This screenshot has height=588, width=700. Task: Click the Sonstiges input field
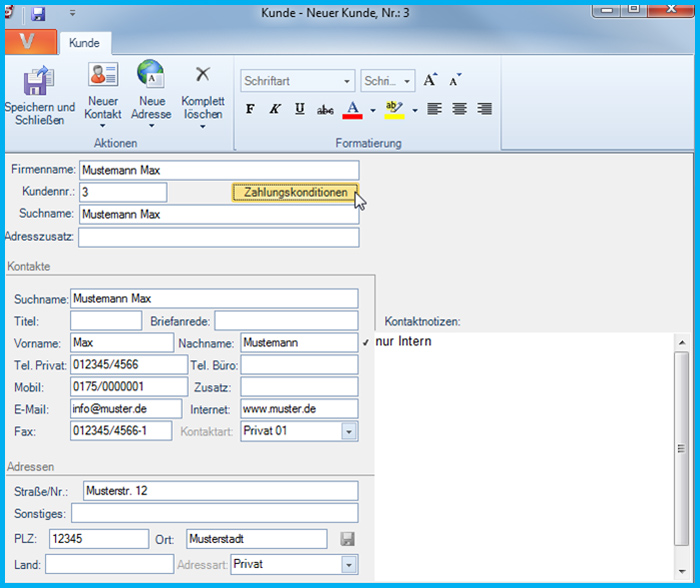coord(215,513)
